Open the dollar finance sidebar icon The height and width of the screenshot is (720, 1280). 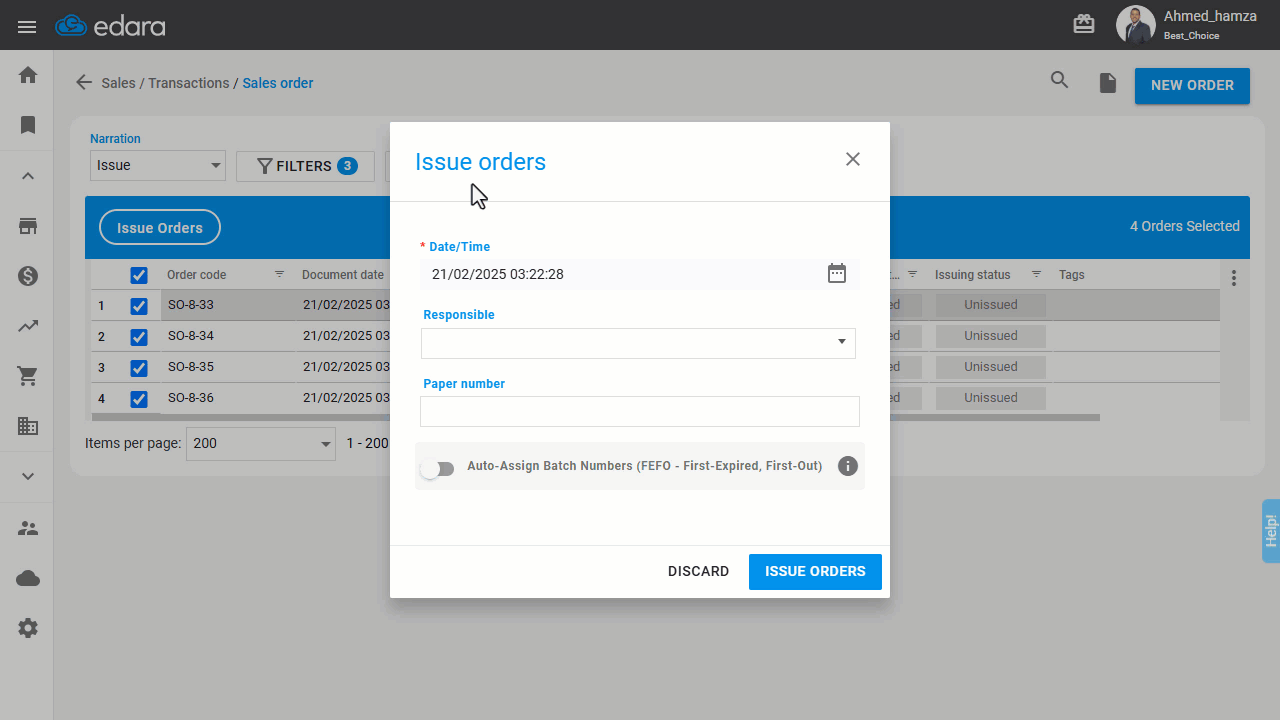click(28, 276)
